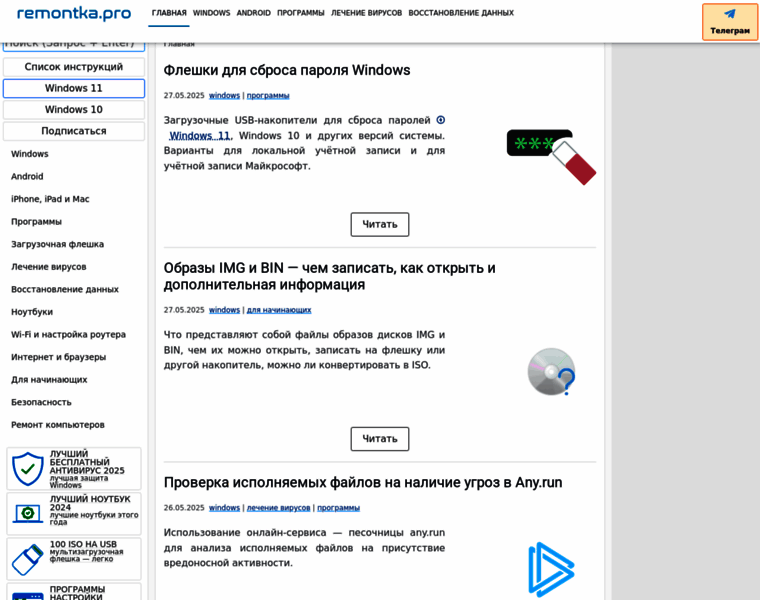Click для начинающих tag link

coord(279,310)
